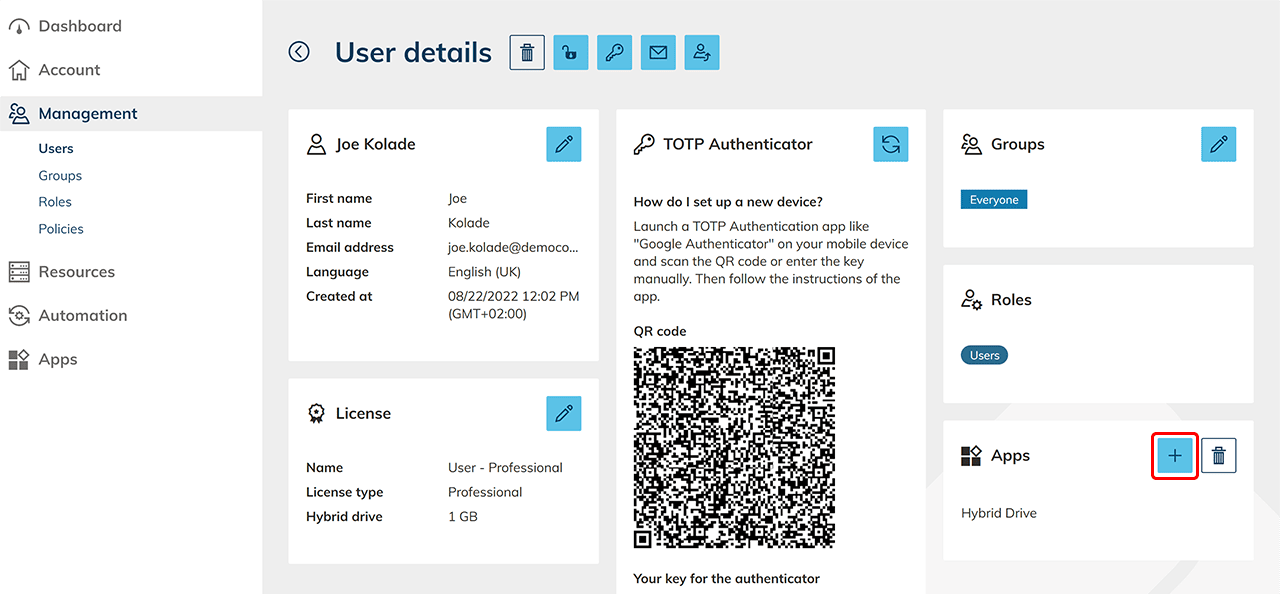Go back using the arrow beside User details
The image size is (1280, 594).
[x=299, y=52]
